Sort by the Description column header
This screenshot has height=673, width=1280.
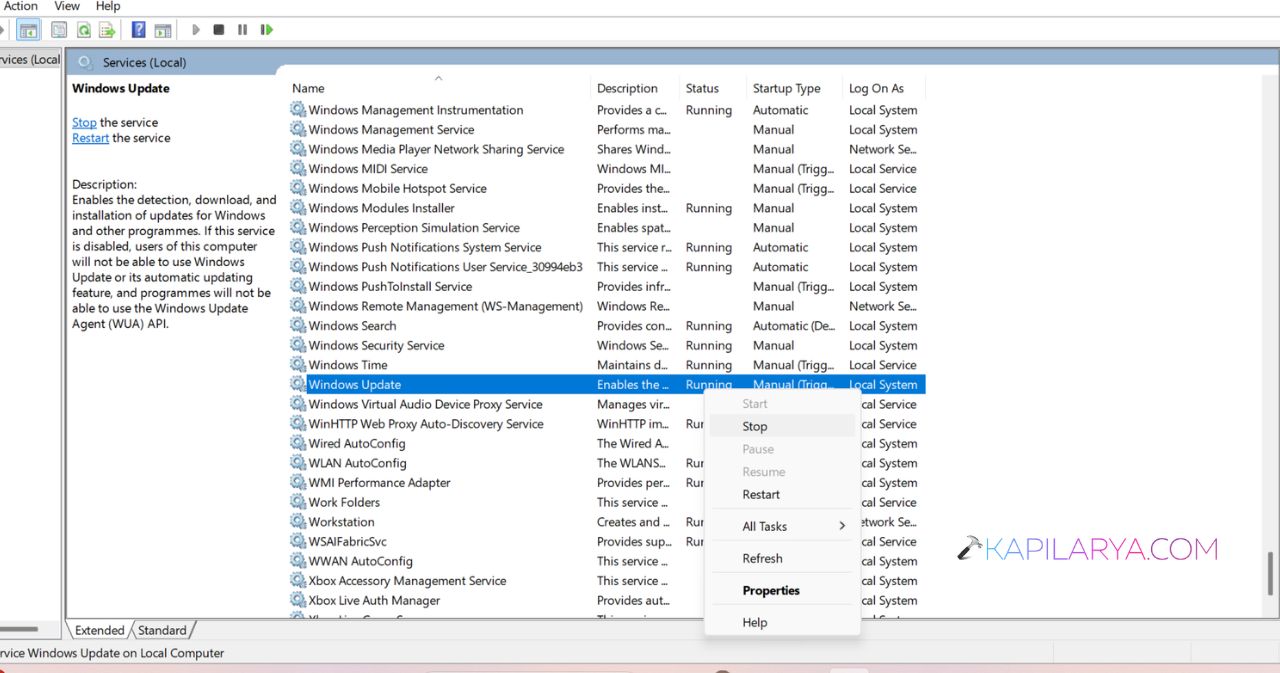click(635, 88)
